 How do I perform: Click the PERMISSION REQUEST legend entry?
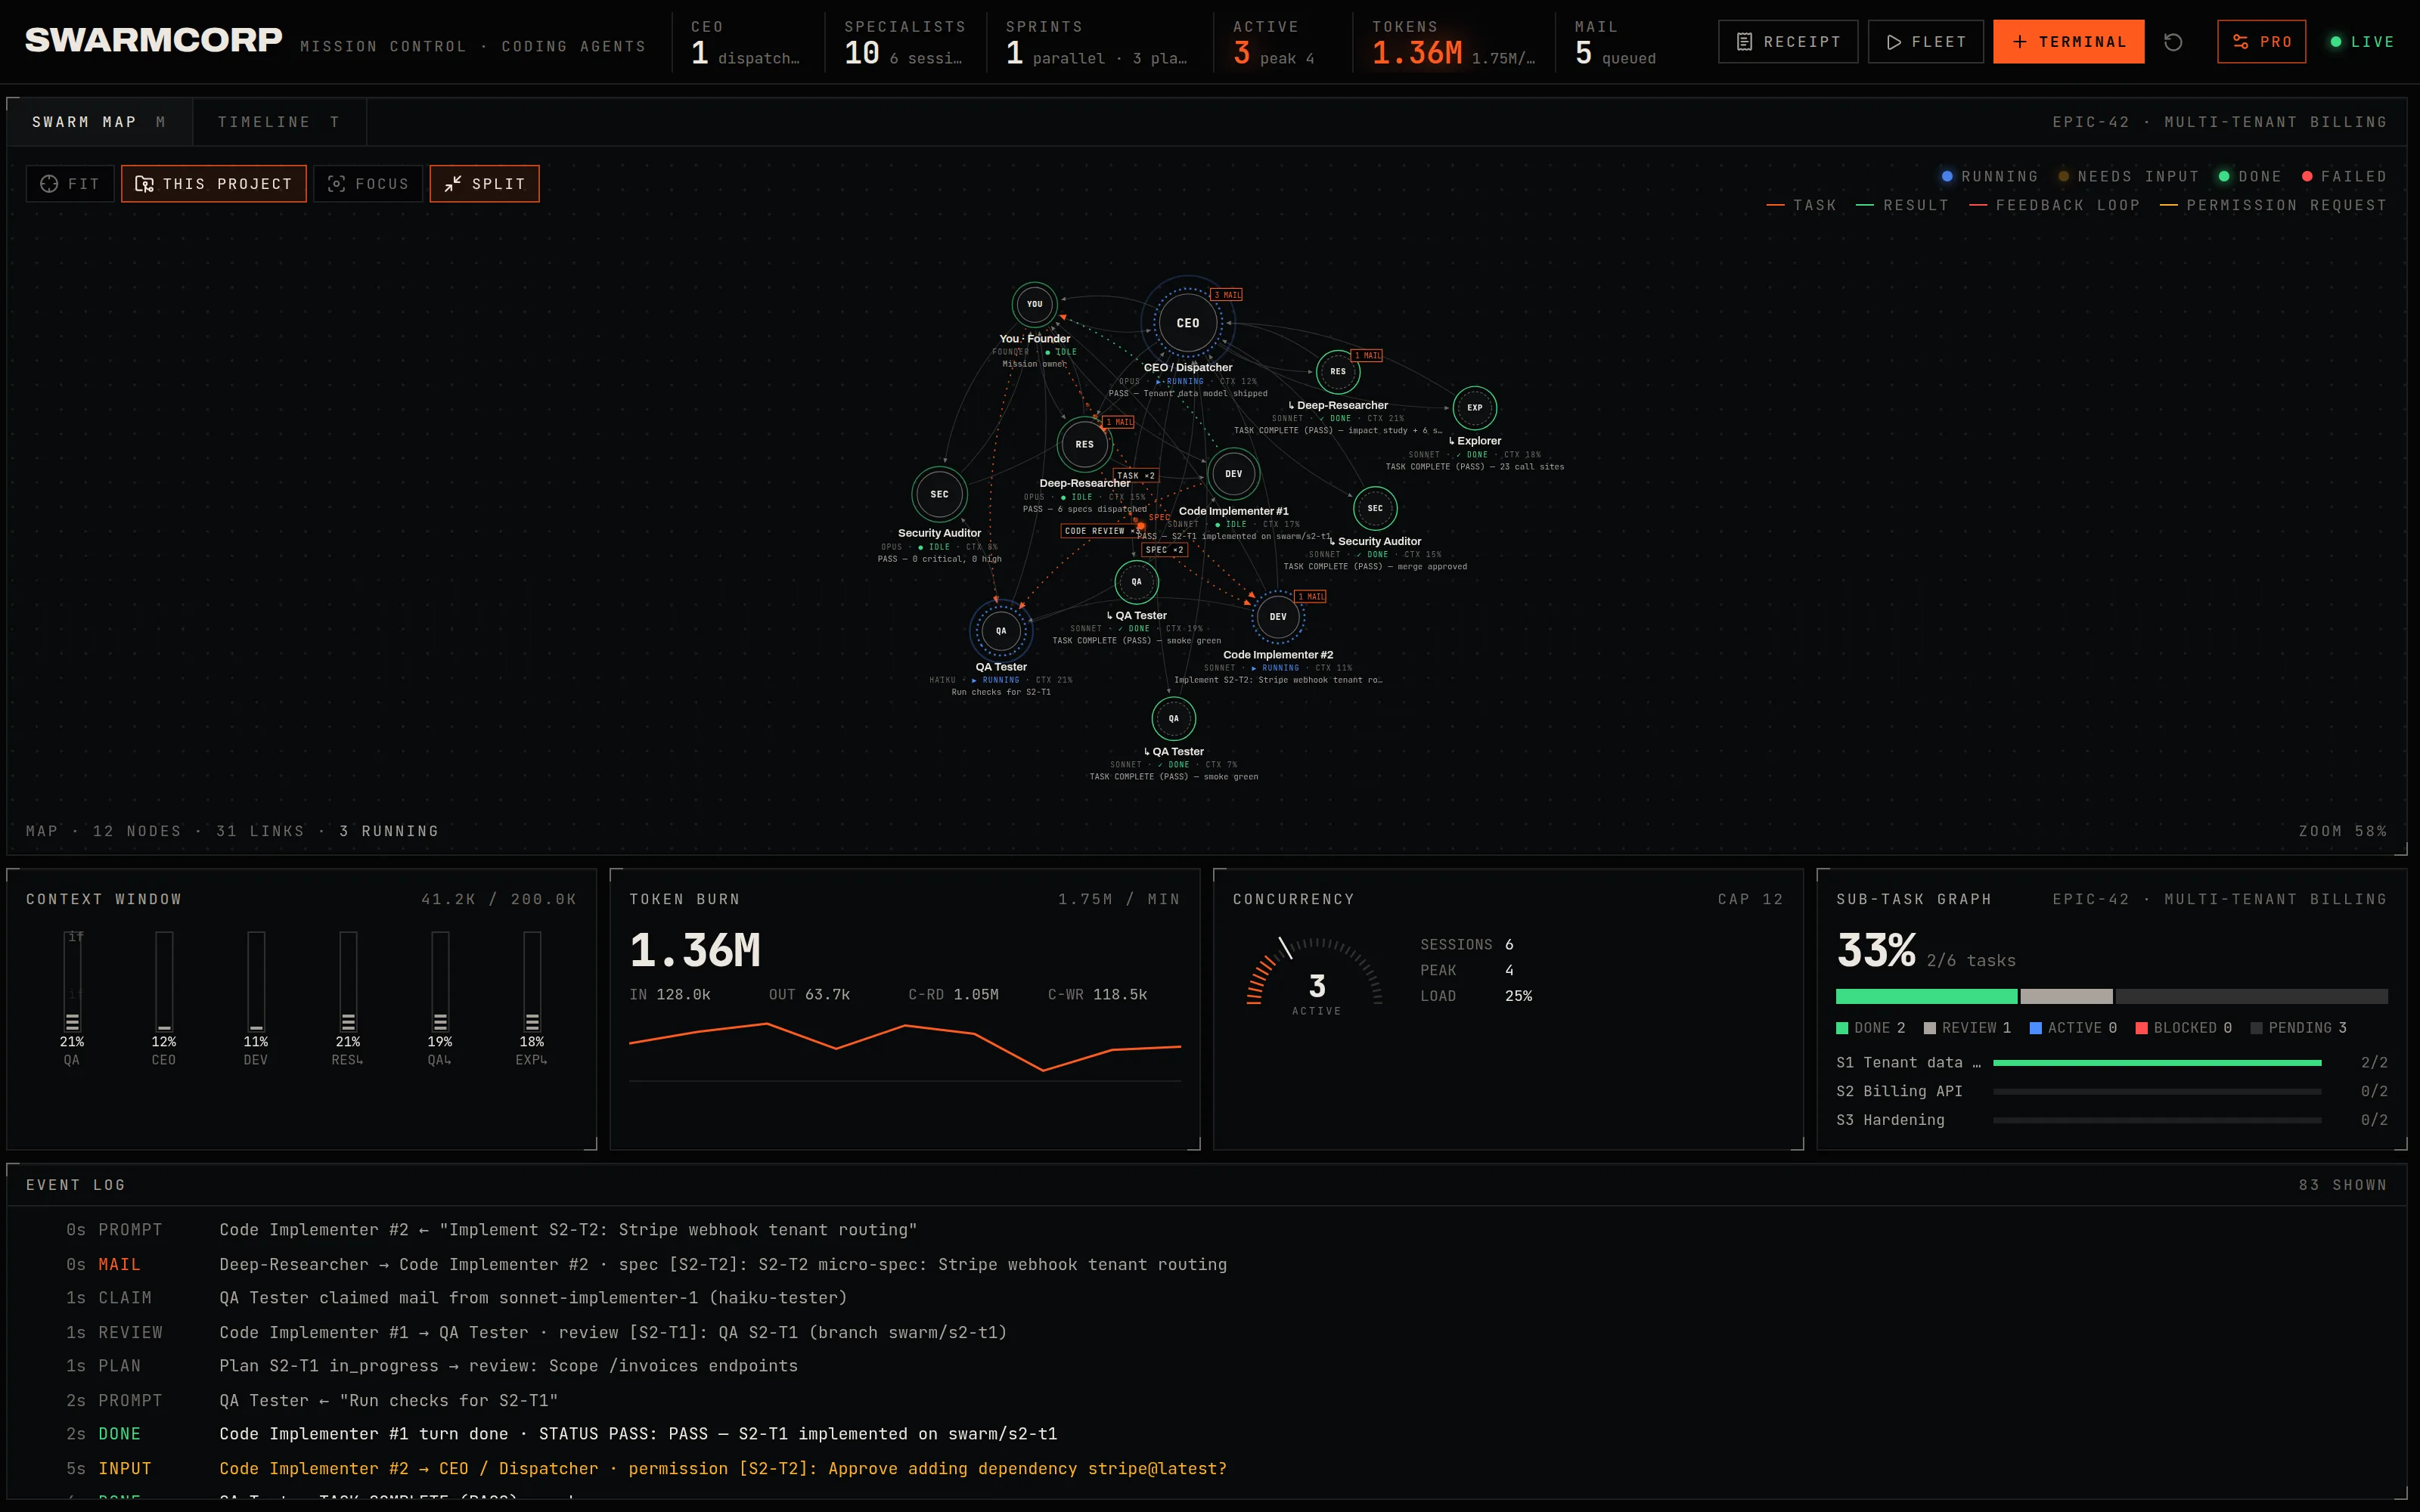click(2273, 206)
